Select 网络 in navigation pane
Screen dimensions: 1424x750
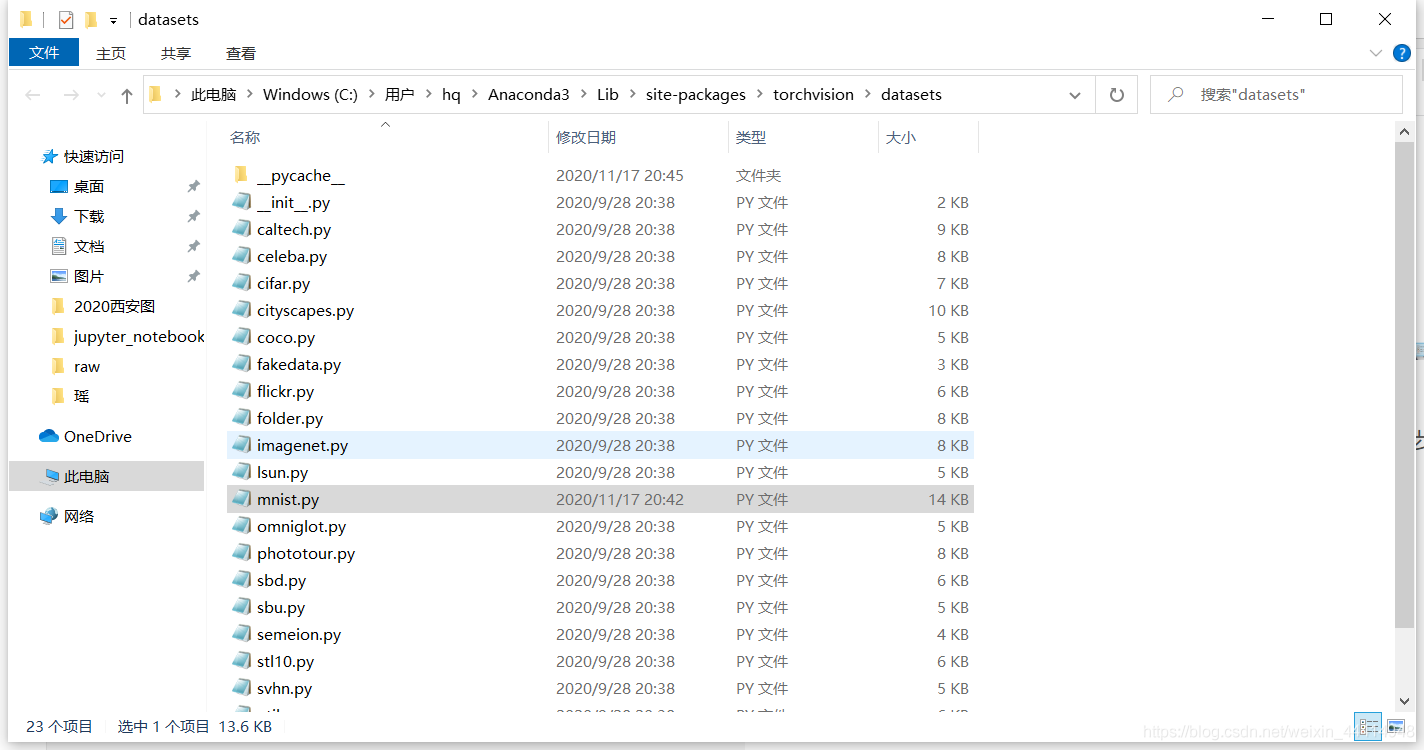[x=79, y=516]
